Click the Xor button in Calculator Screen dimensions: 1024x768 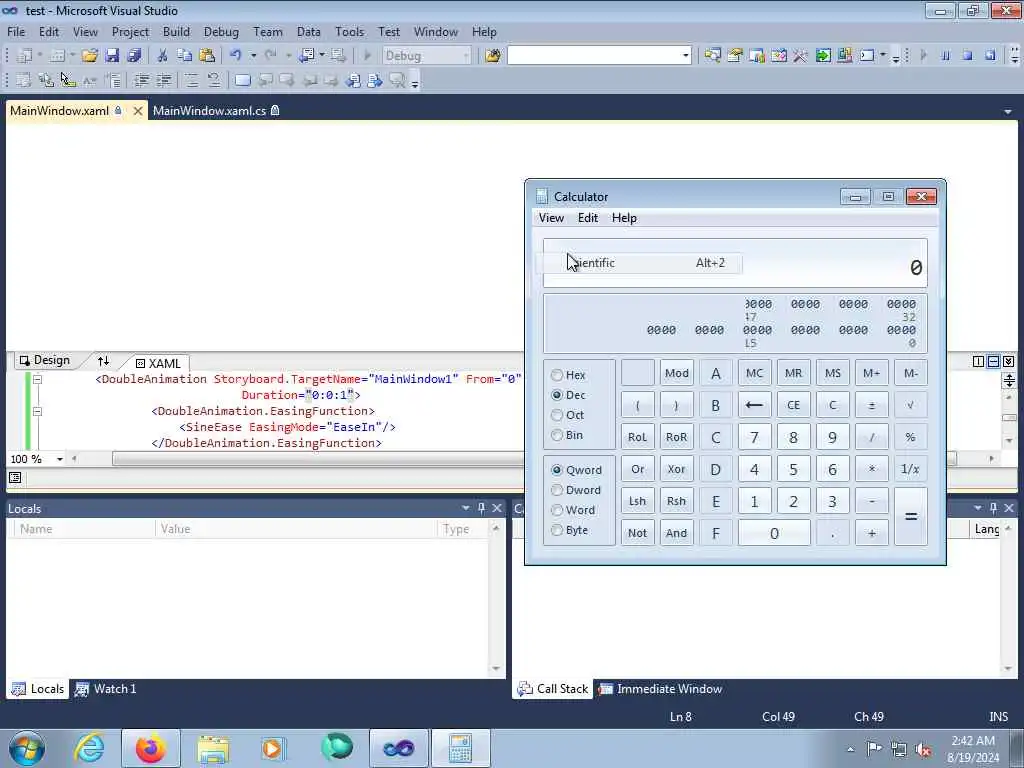677,469
